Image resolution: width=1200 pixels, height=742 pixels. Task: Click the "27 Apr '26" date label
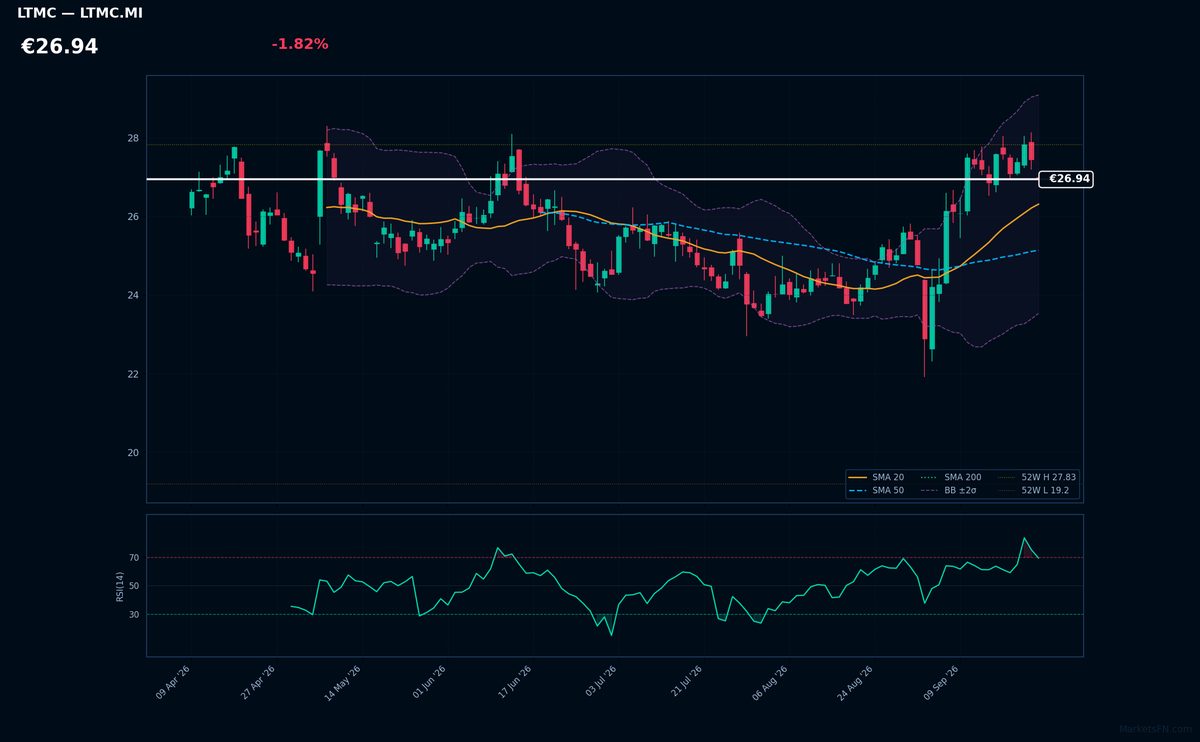(x=257, y=683)
